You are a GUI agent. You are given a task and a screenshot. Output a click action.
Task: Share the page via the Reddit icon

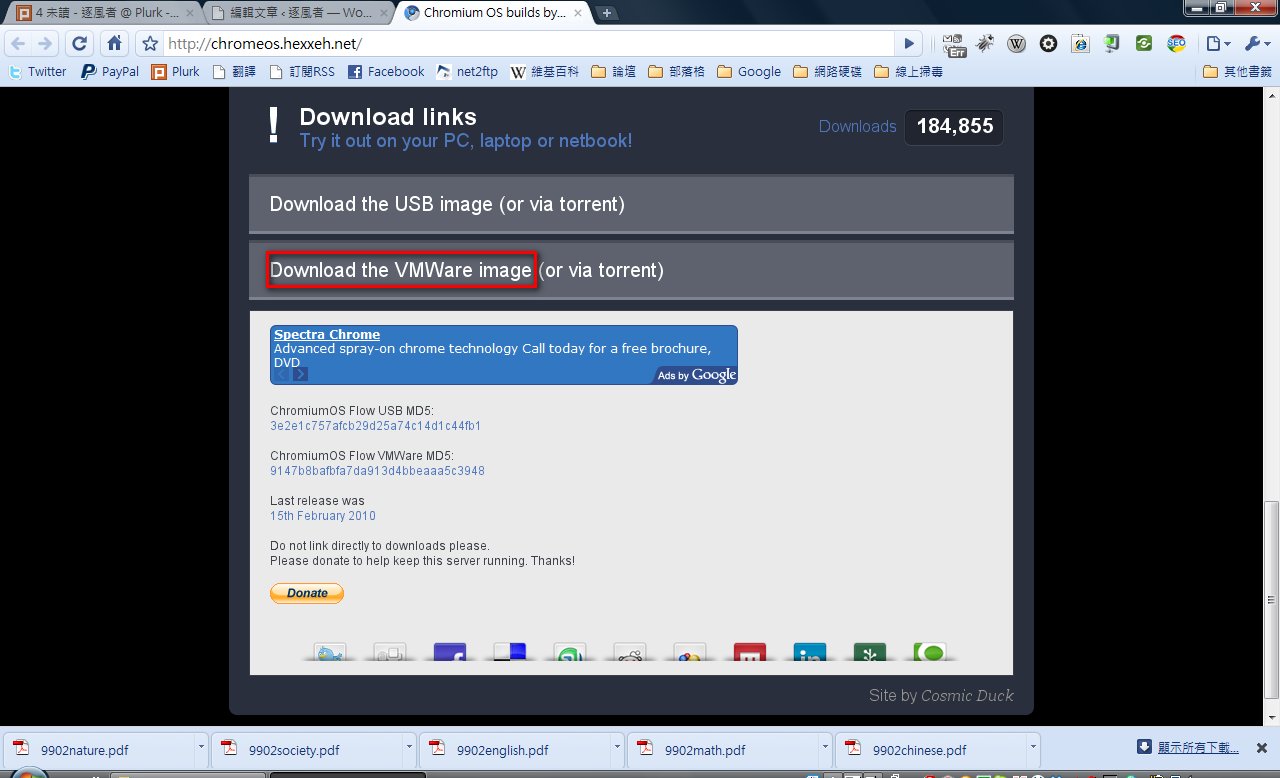(630, 652)
